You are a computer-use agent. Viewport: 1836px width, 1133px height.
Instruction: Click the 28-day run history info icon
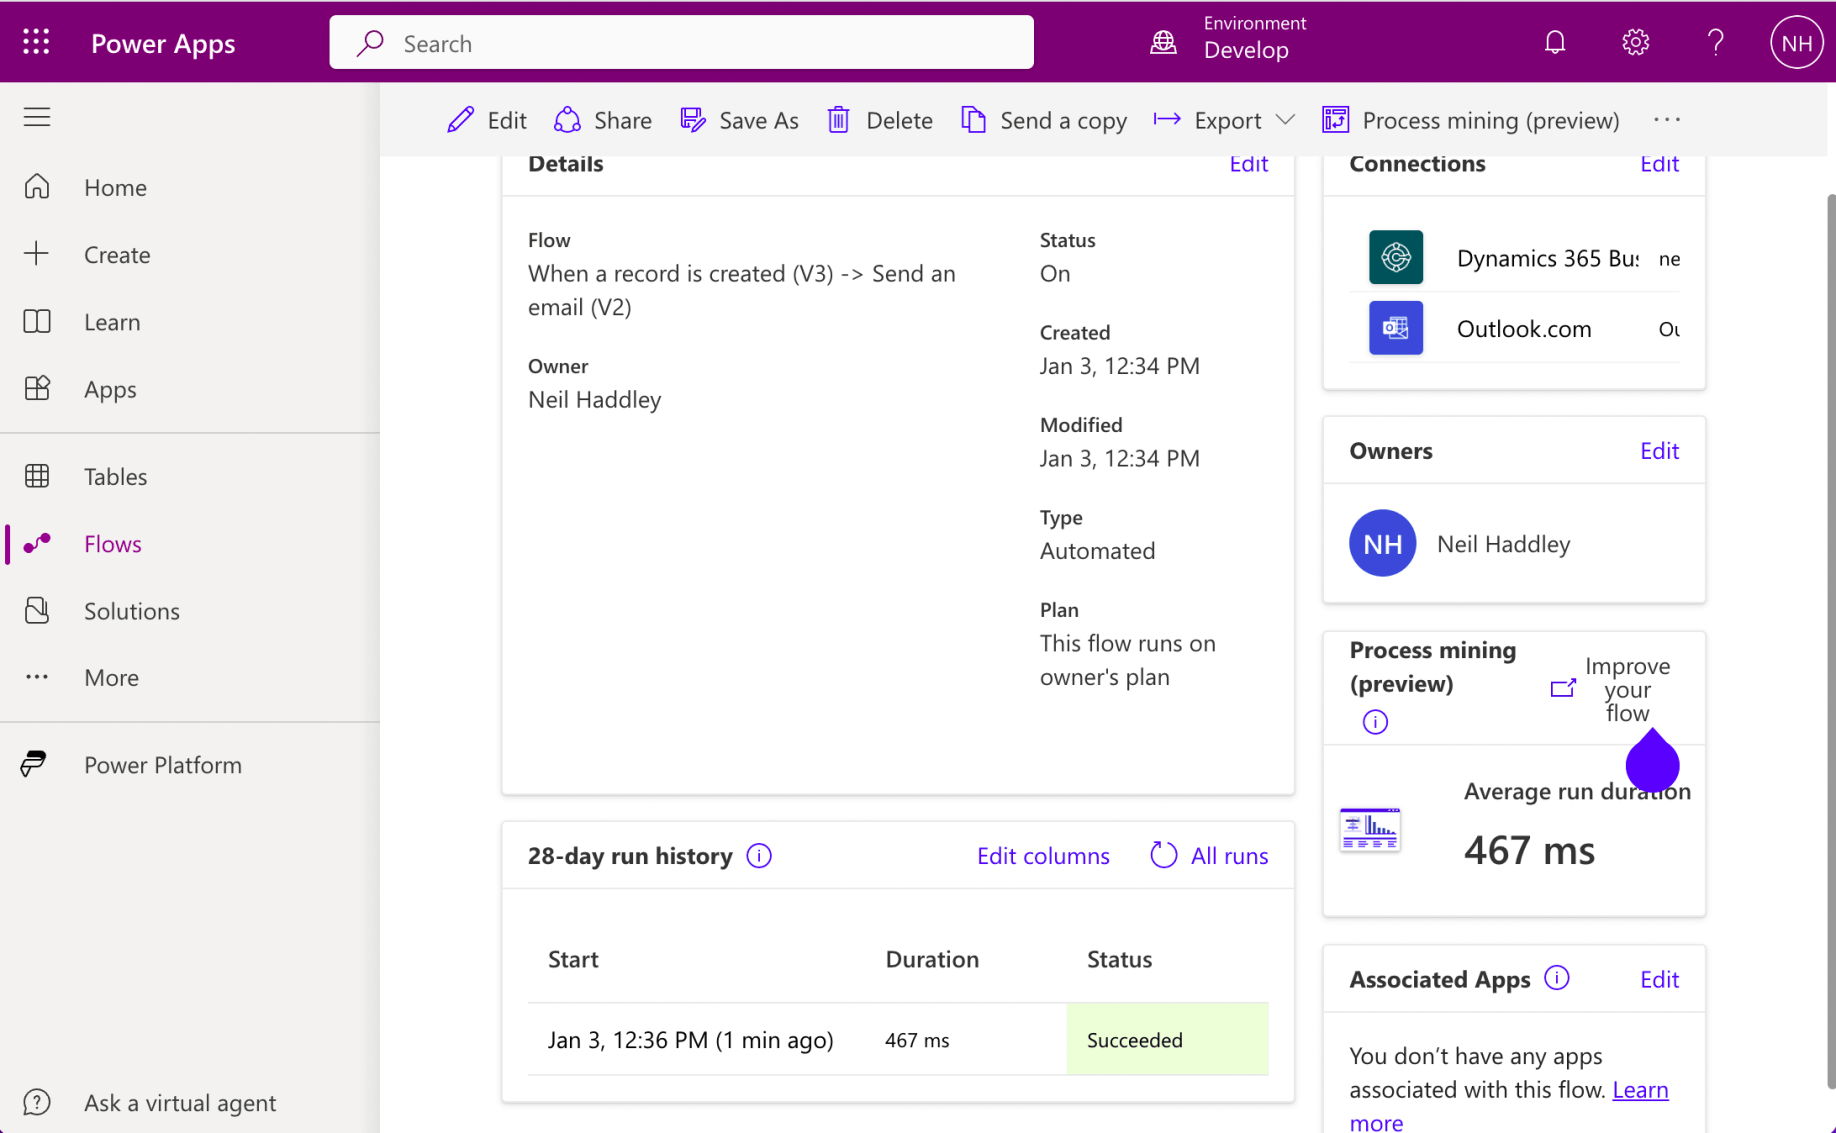759,856
